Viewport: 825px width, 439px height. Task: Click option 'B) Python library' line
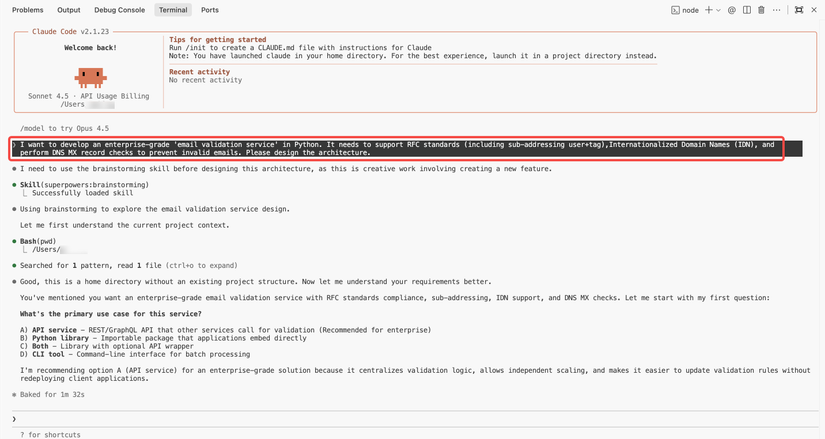click(x=163, y=338)
